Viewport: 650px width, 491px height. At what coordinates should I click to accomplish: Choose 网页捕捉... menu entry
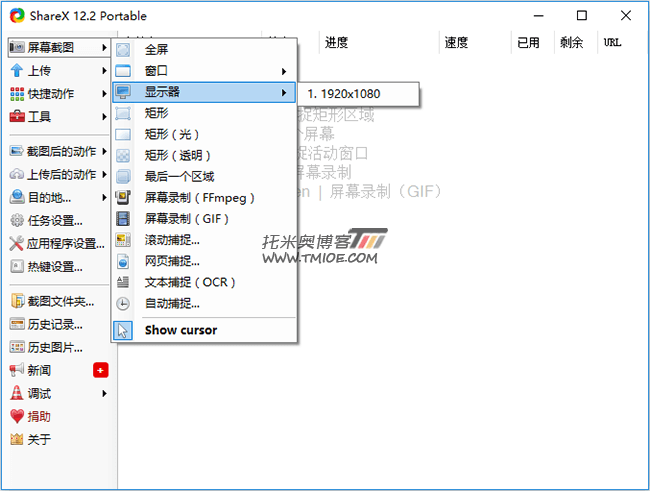205,261
